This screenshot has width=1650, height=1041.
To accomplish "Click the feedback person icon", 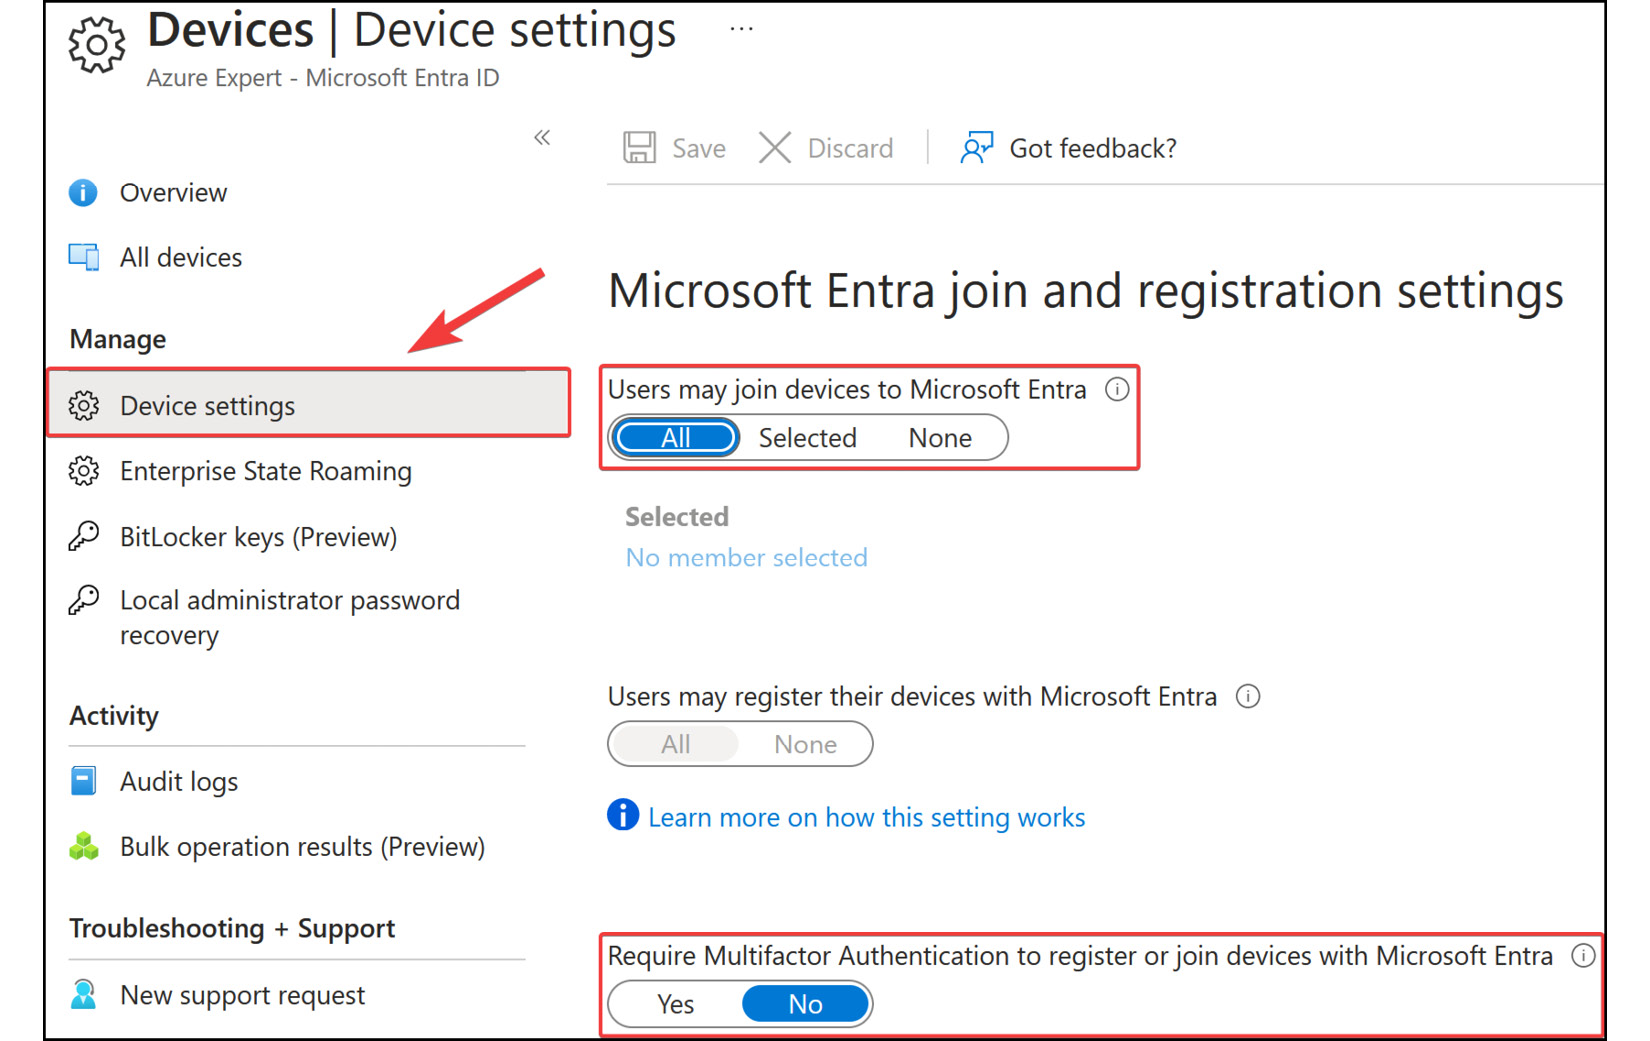I will (x=976, y=148).
